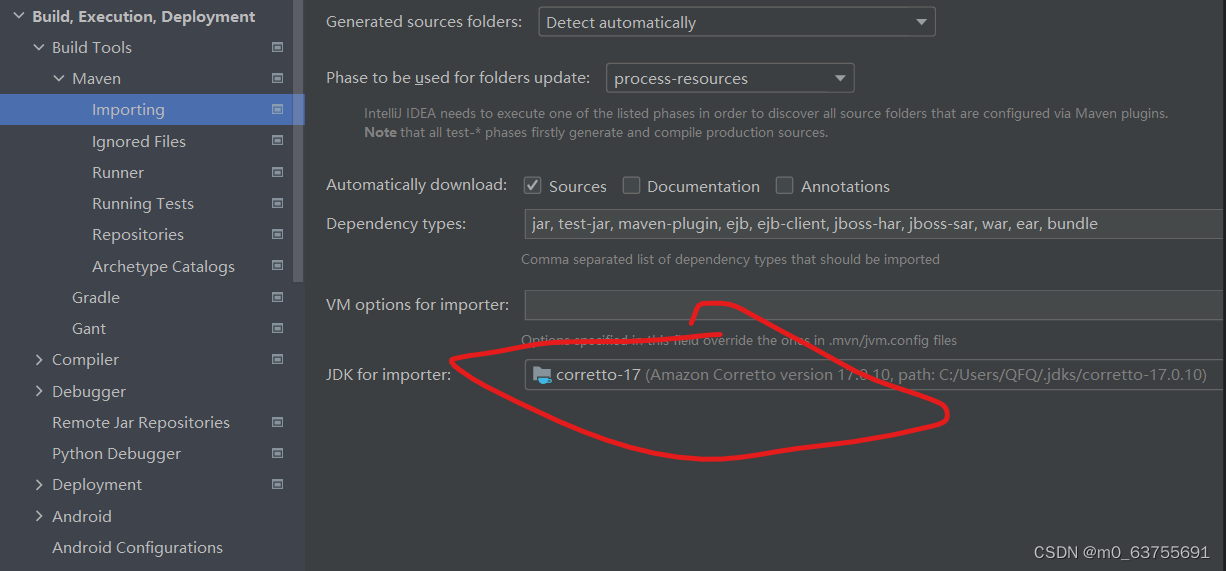The height and width of the screenshot is (571, 1226).
Task: Click the corretto-17 JDK folder icon
Action: tap(542, 375)
